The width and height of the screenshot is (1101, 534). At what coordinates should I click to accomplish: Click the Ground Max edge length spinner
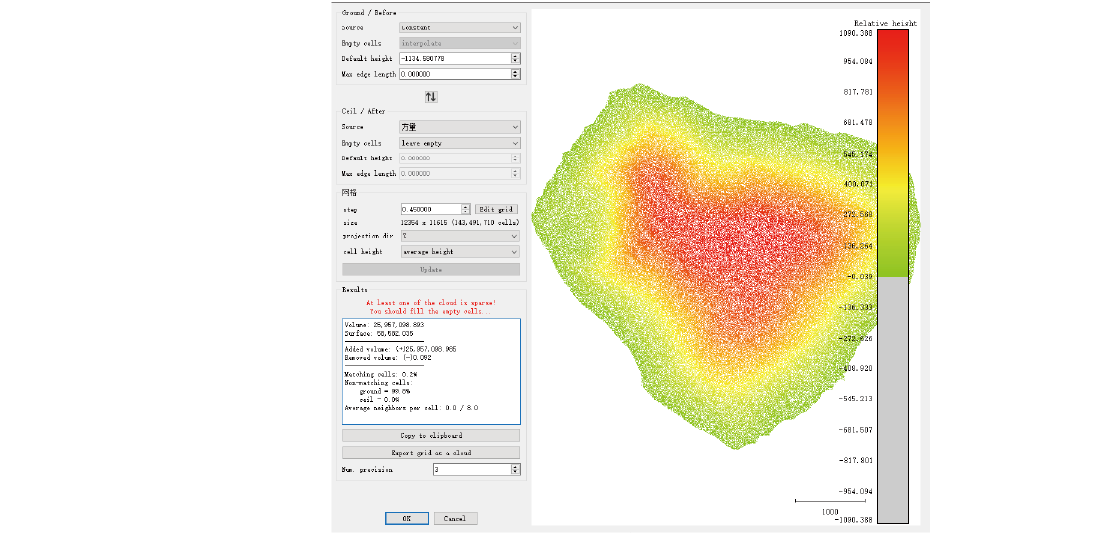[x=516, y=74]
